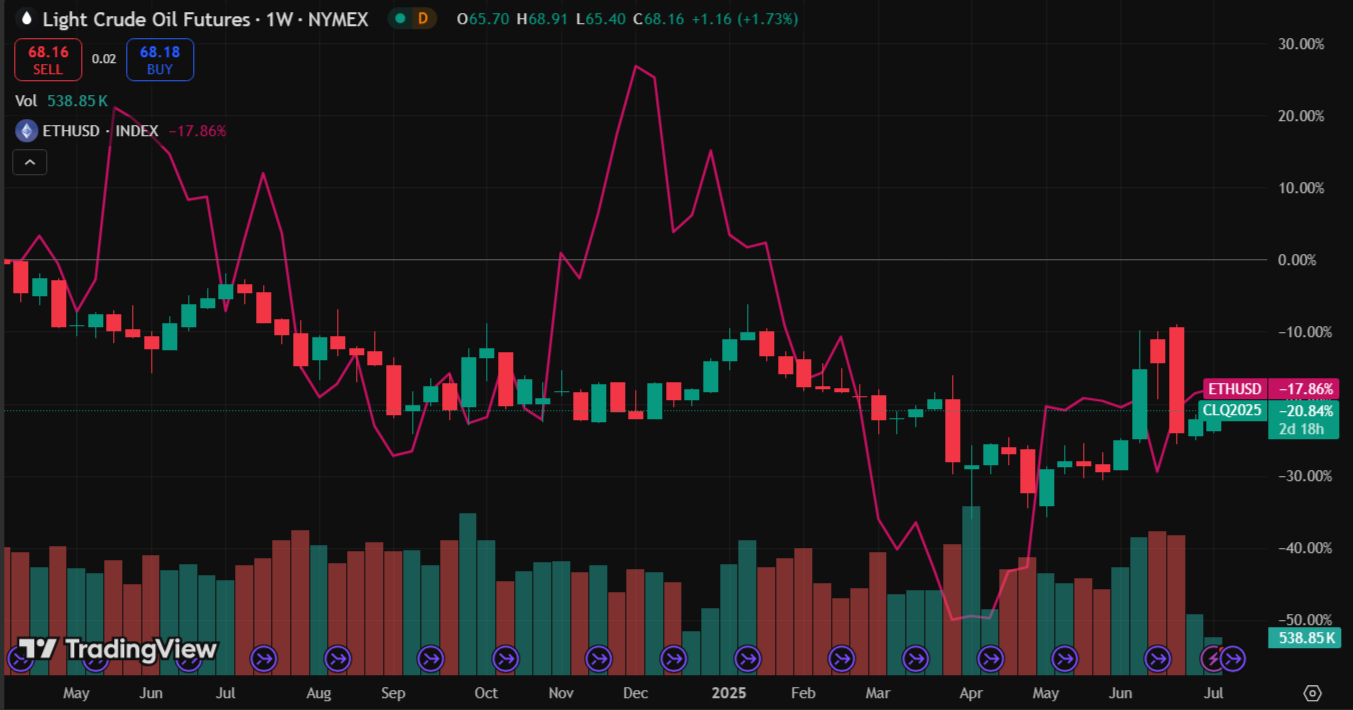
Task: Click the arrow marker right of the lightning-bolt marker
Action: click(1233, 658)
